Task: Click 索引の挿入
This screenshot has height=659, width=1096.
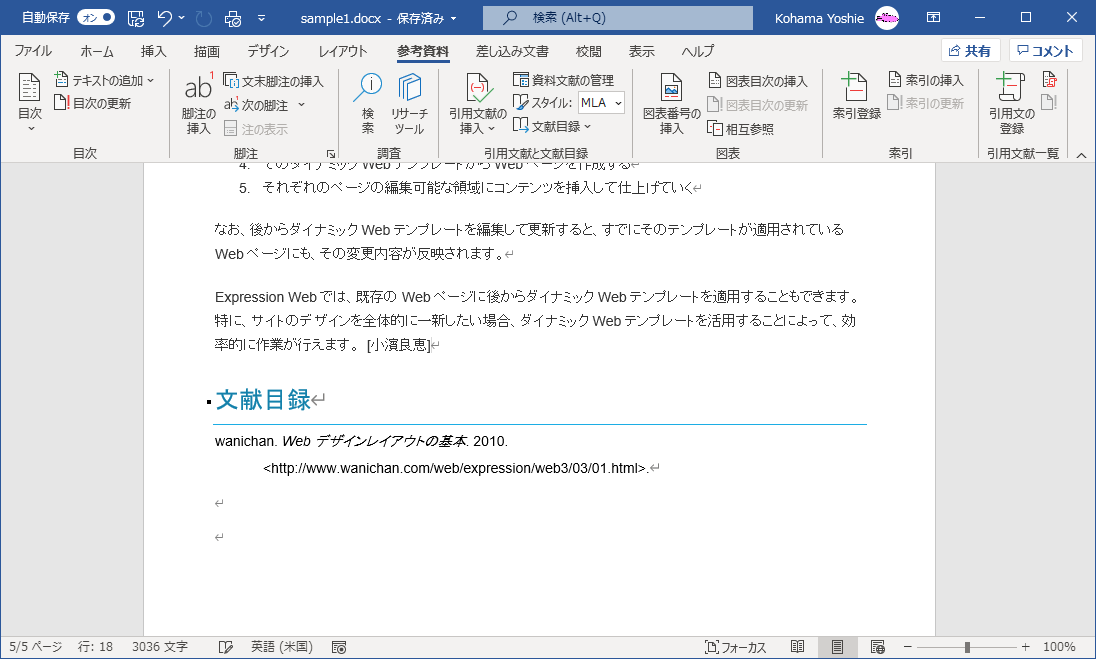Action: [925, 80]
